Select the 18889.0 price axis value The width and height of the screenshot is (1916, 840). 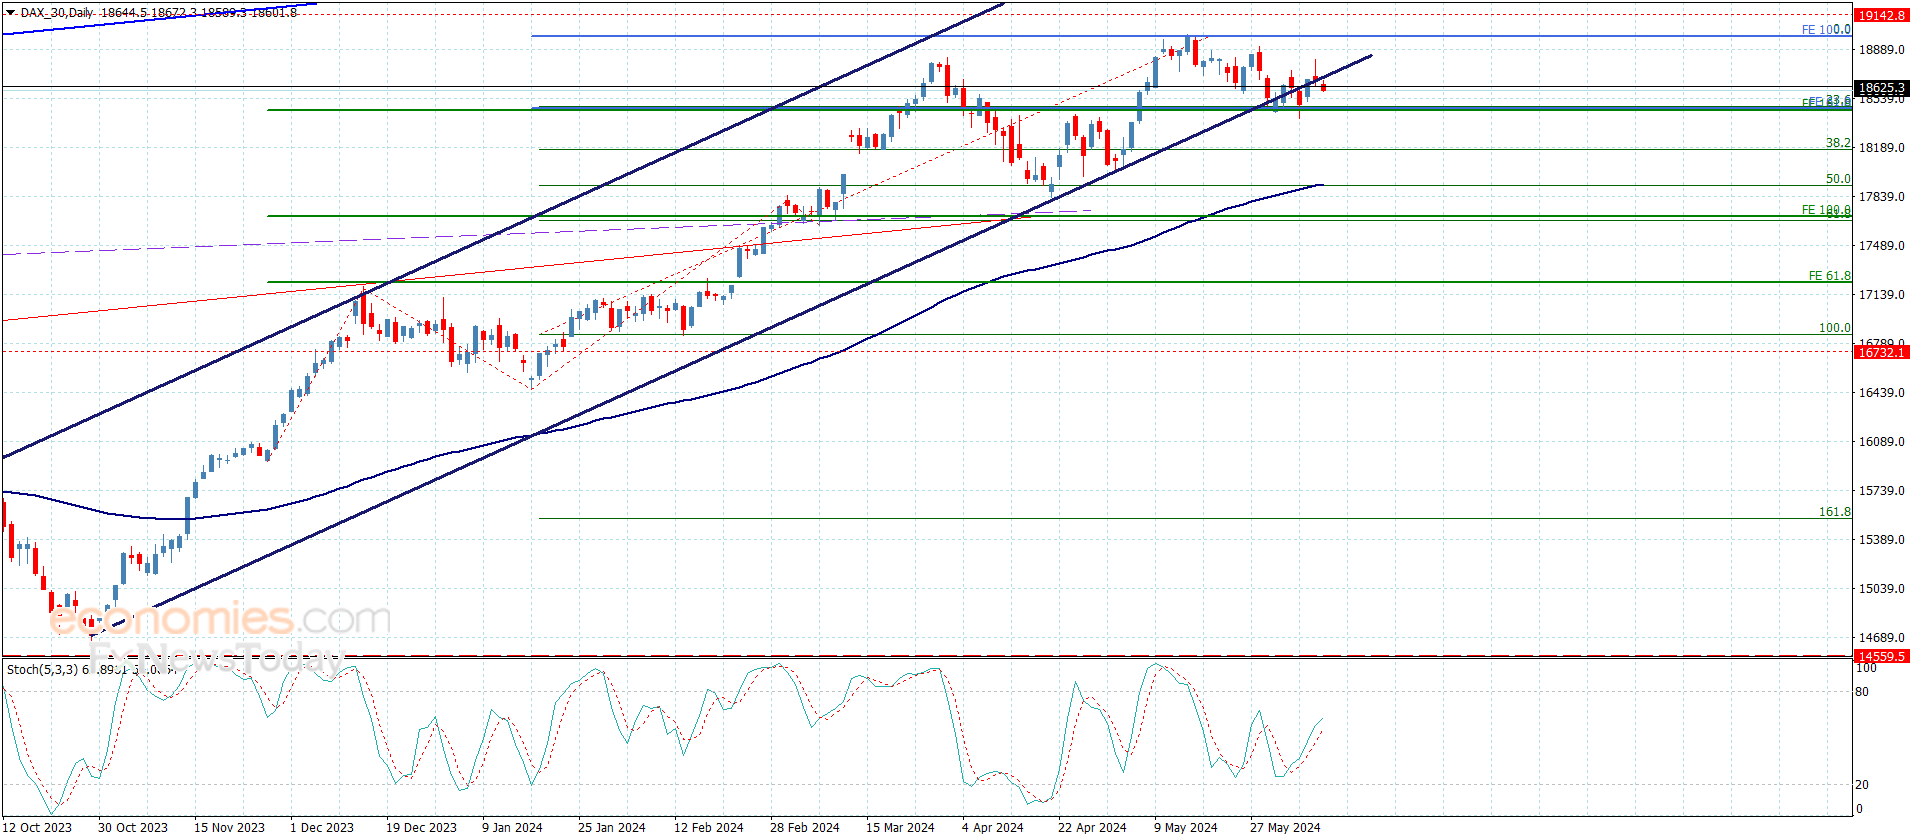coord(1882,50)
